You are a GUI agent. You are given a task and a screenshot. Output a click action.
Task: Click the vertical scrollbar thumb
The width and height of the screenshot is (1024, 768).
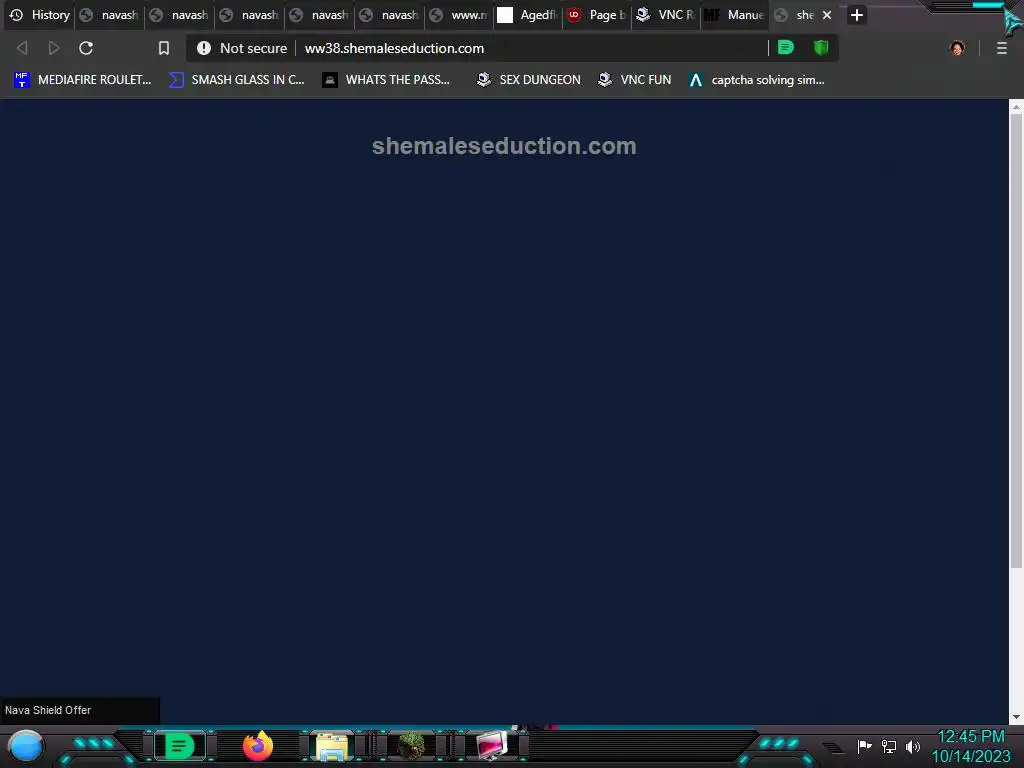1016,341
